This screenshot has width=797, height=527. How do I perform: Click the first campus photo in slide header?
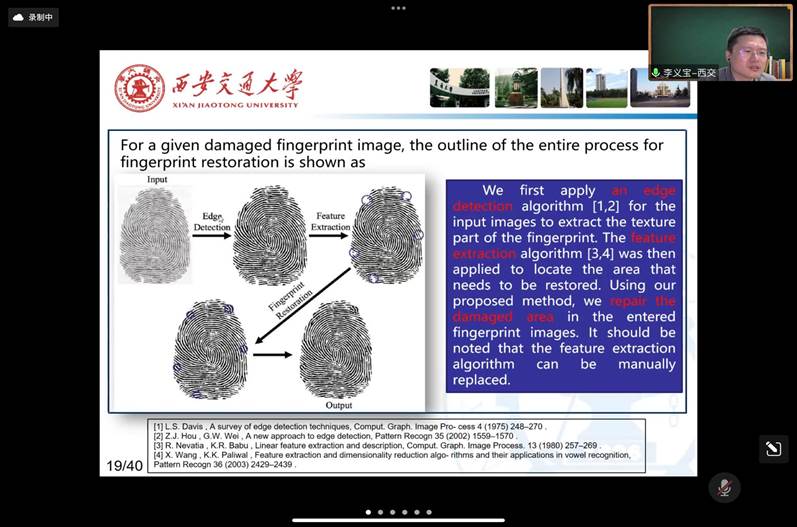(x=459, y=88)
